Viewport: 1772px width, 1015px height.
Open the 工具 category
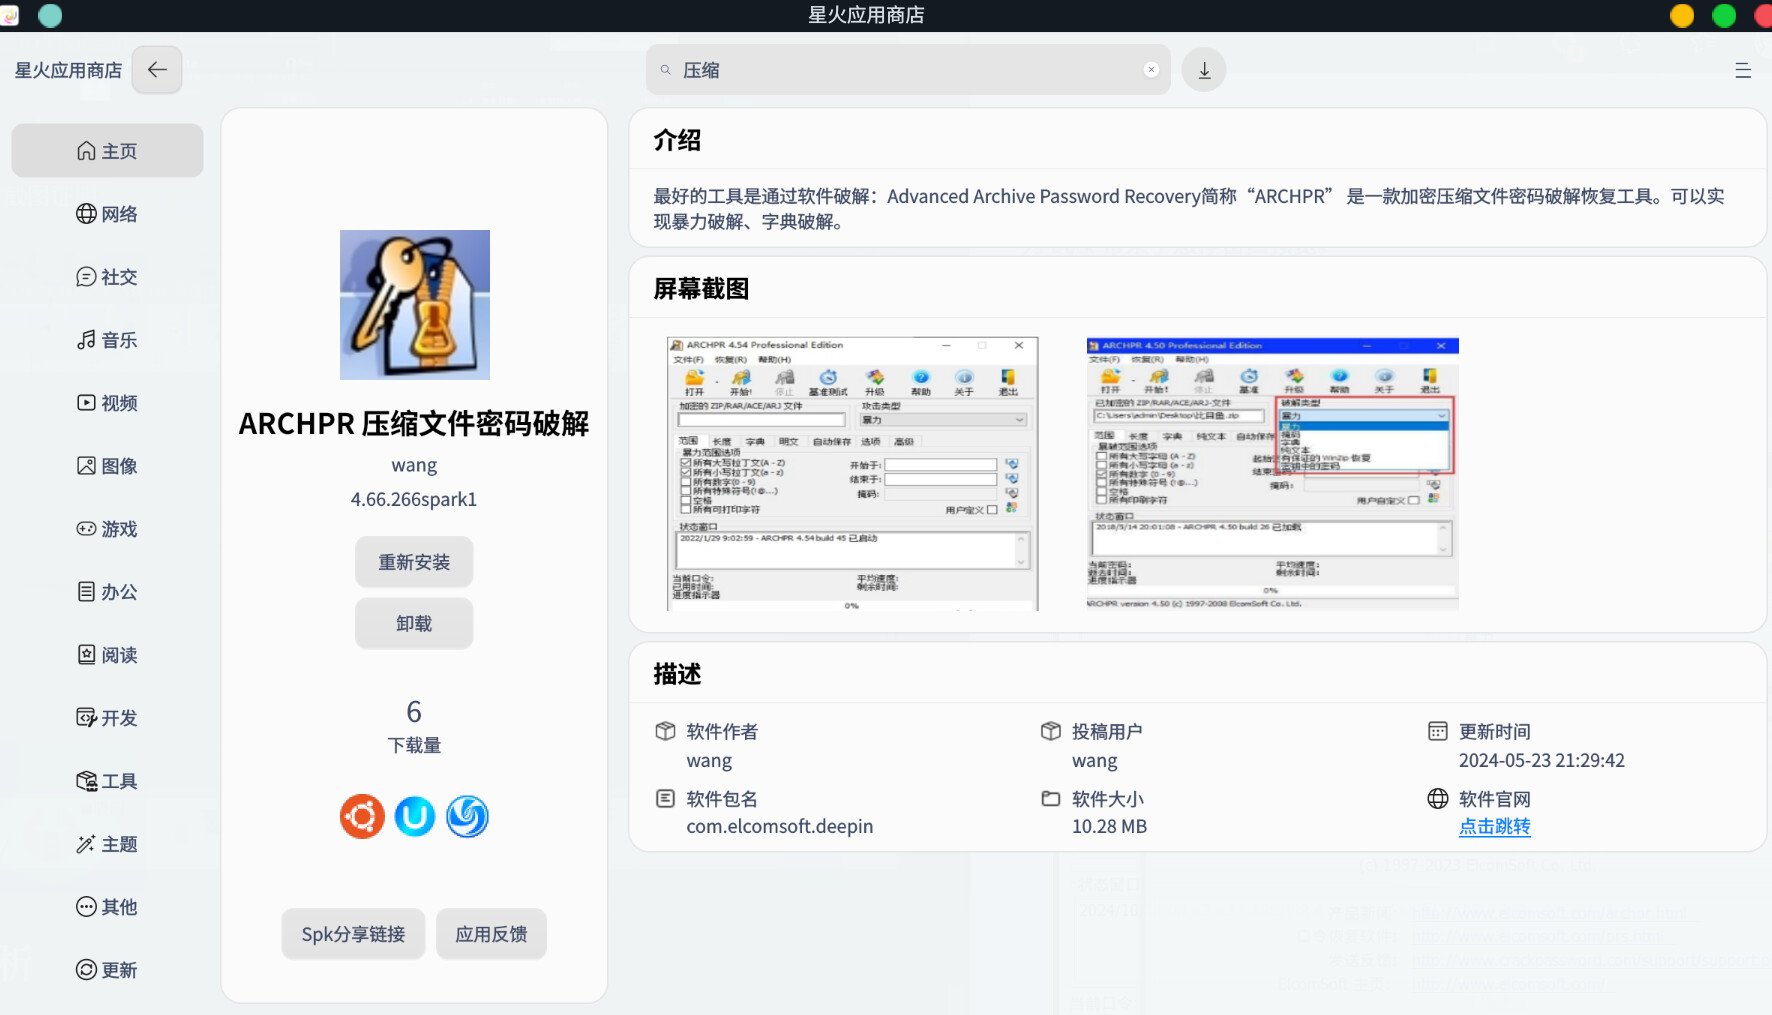pos(107,781)
